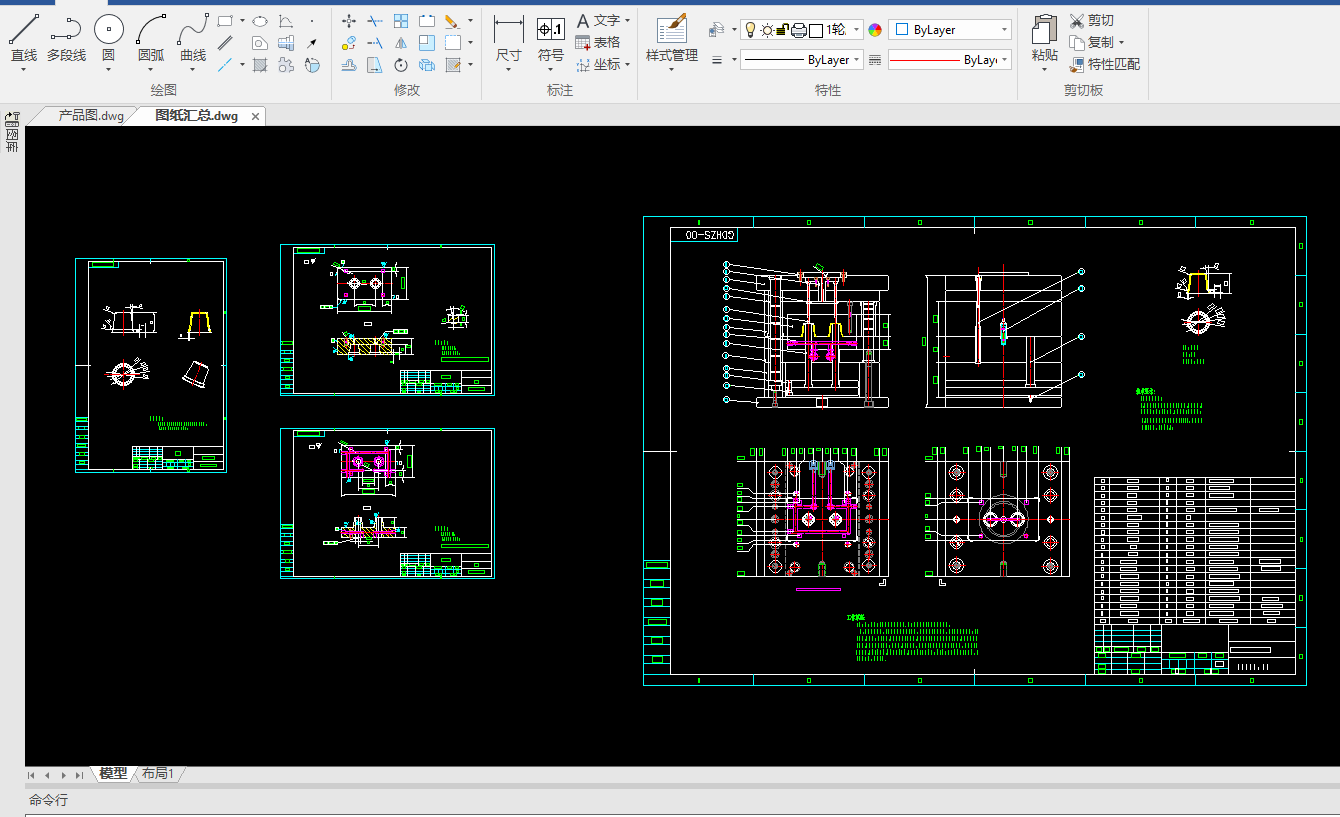Use the Extend tool in 修改 panel

click(375, 42)
